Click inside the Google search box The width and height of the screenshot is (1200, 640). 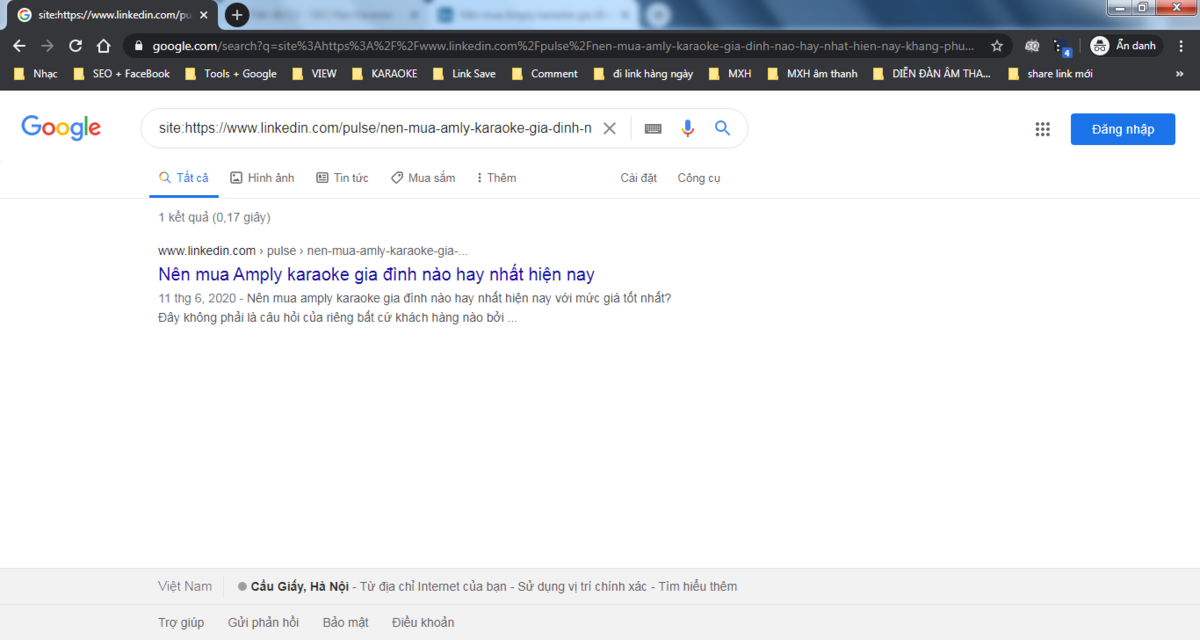[375, 129]
